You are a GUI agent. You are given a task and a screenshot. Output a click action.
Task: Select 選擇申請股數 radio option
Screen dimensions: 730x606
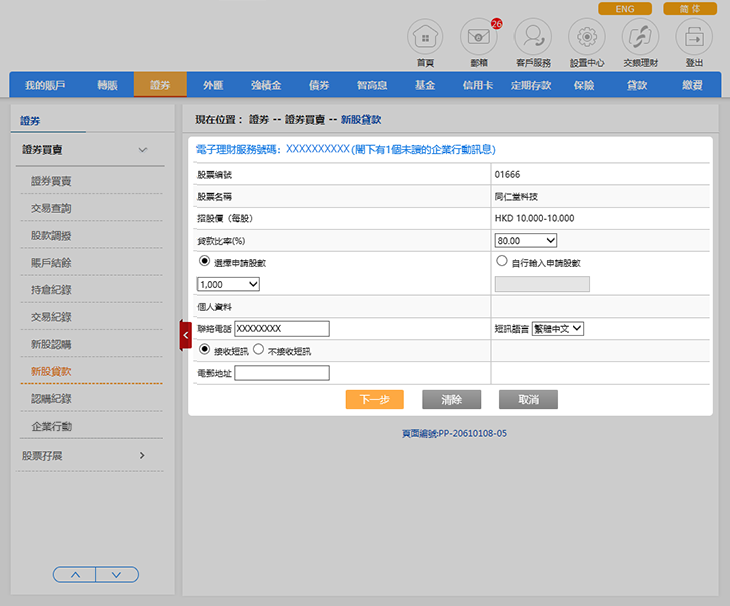(205, 262)
